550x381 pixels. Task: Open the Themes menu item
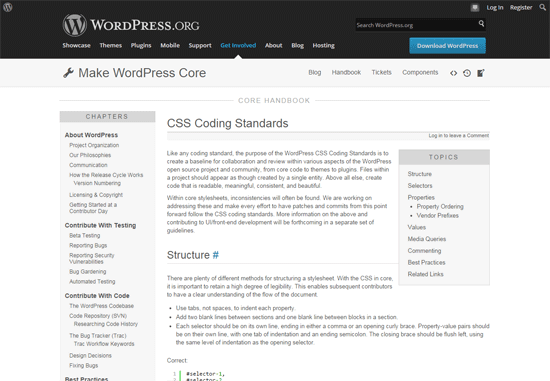coord(110,45)
